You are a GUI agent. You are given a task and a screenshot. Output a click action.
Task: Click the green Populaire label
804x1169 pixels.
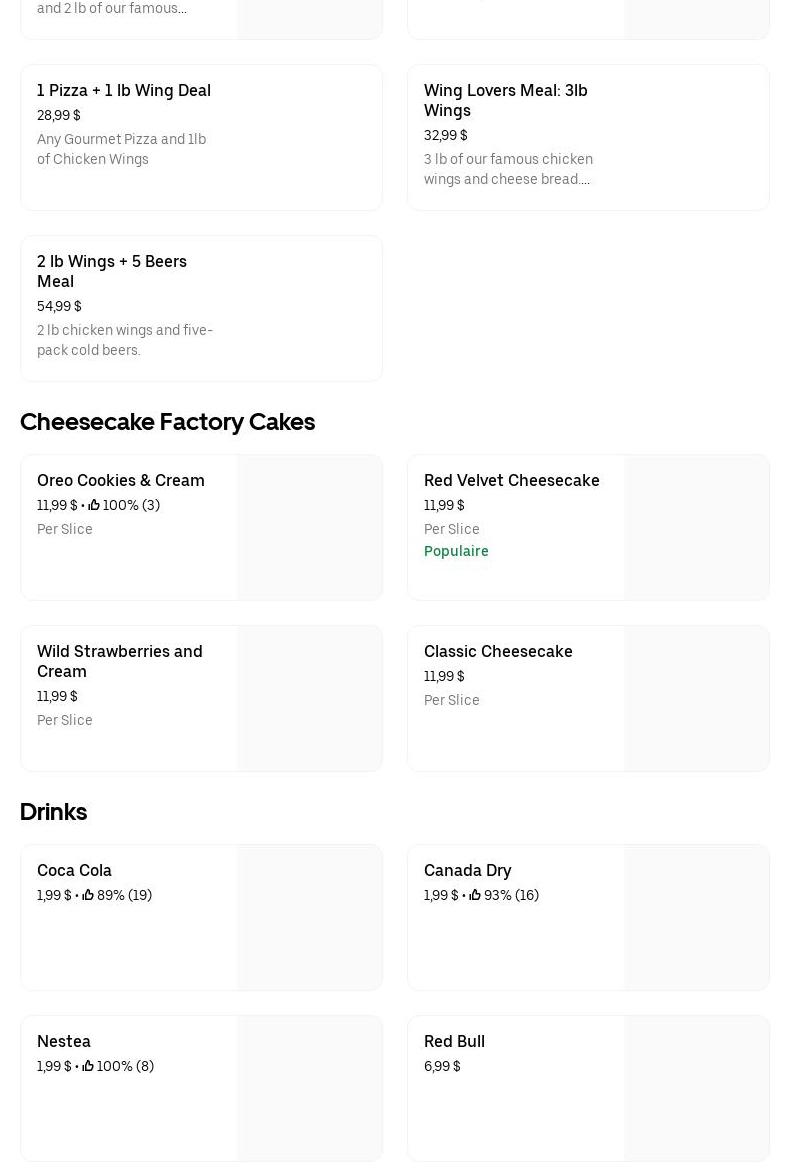(x=456, y=551)
